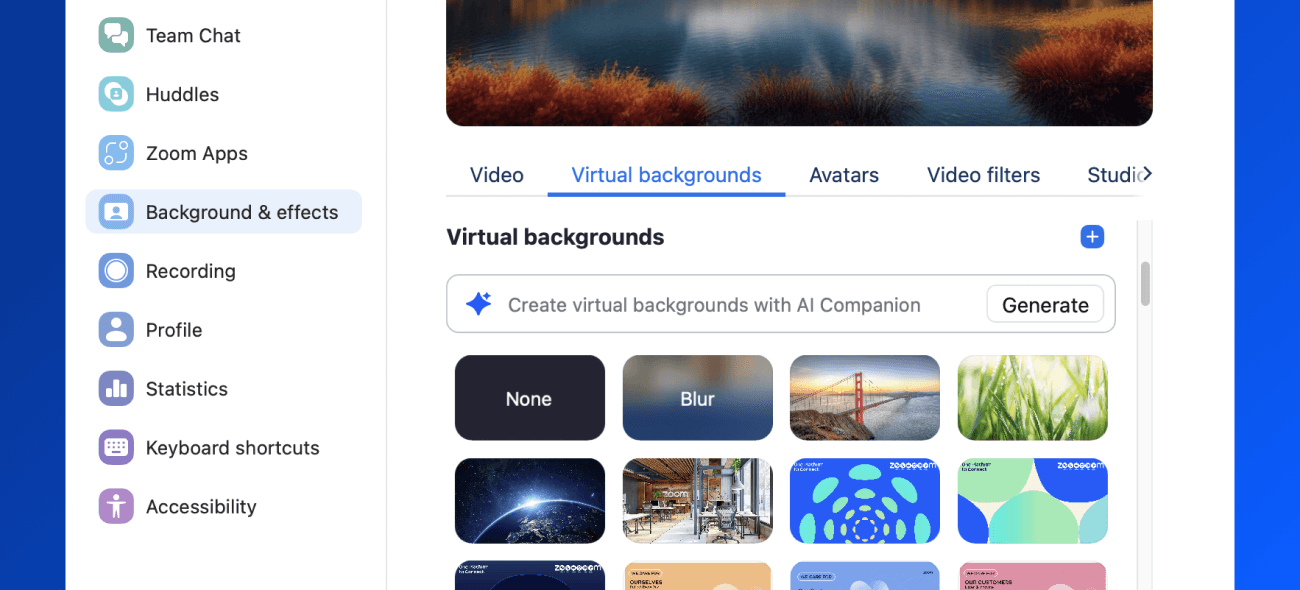This screenshot has height=590, width=1300.
Task: Choose the Zoom office interior background
Action: [698, 501]
